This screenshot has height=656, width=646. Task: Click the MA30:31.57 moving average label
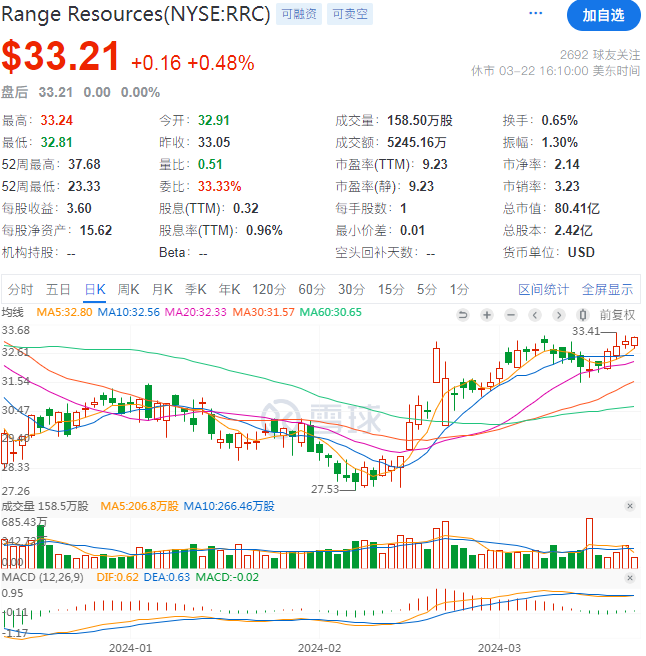coord(264,312)
